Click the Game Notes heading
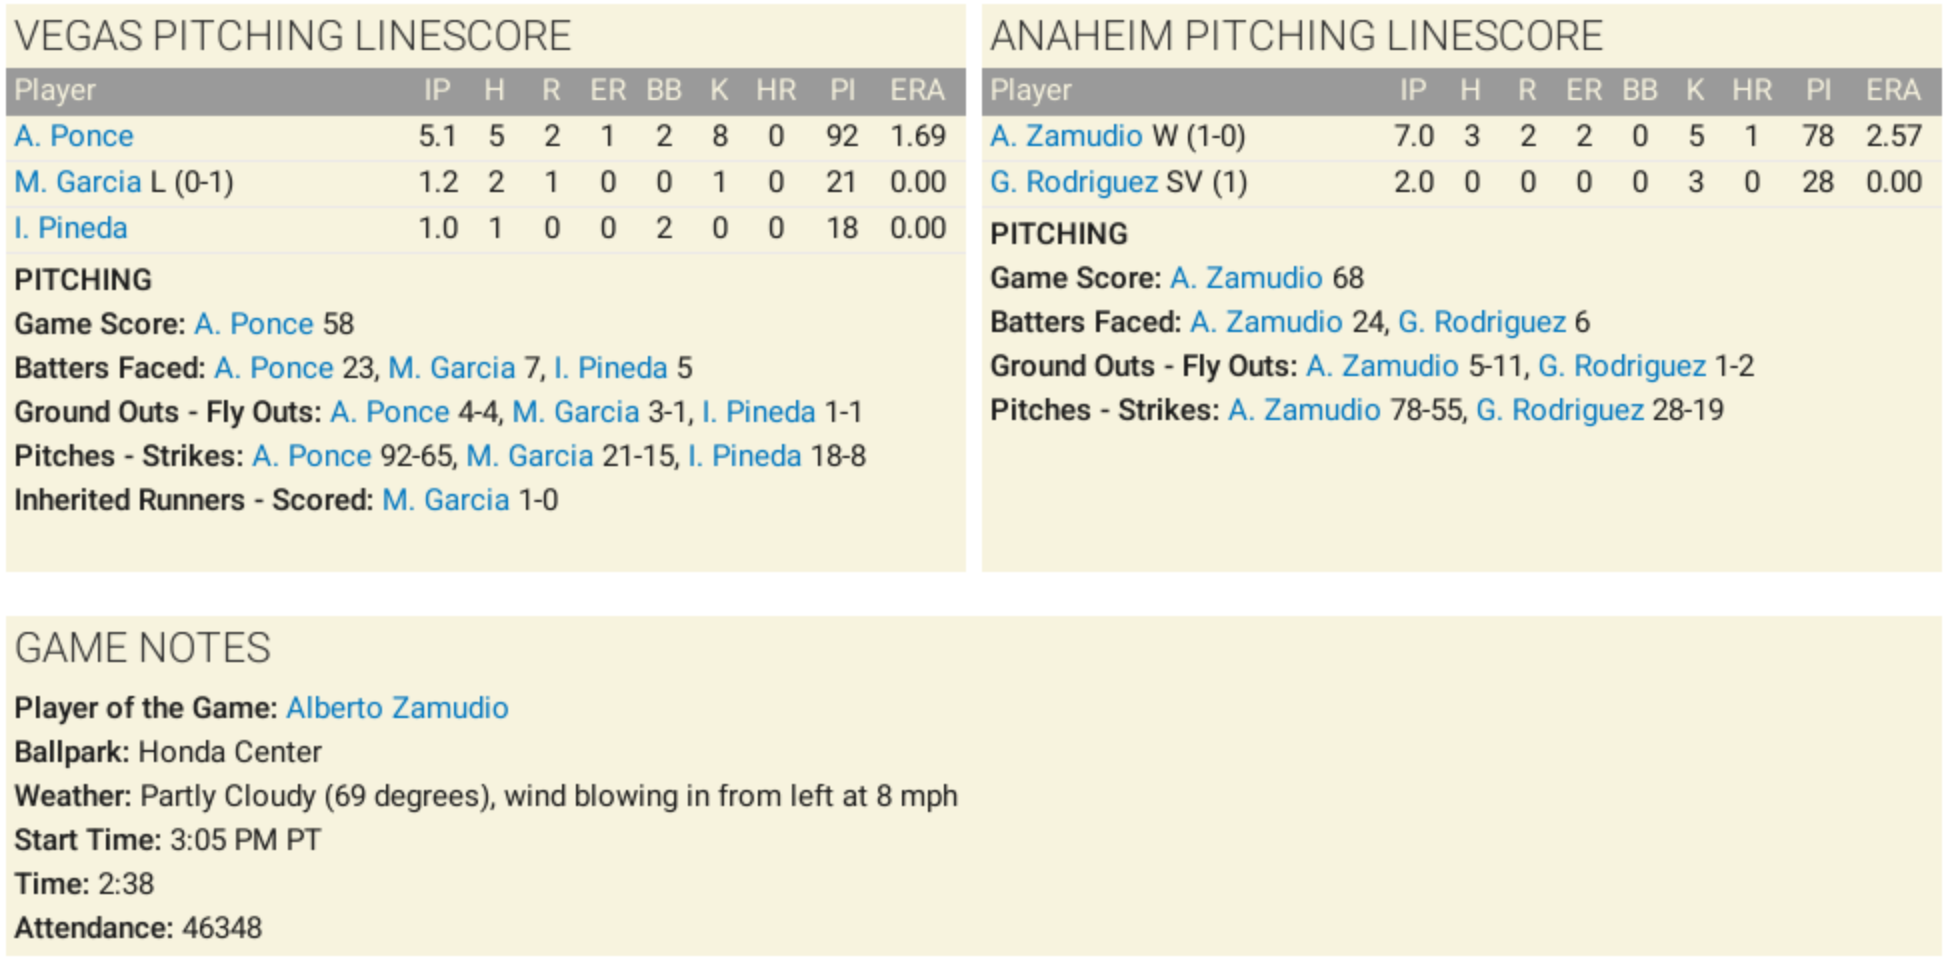The height and width of the screenshot is (964, 1946). [x=142, y=648]
